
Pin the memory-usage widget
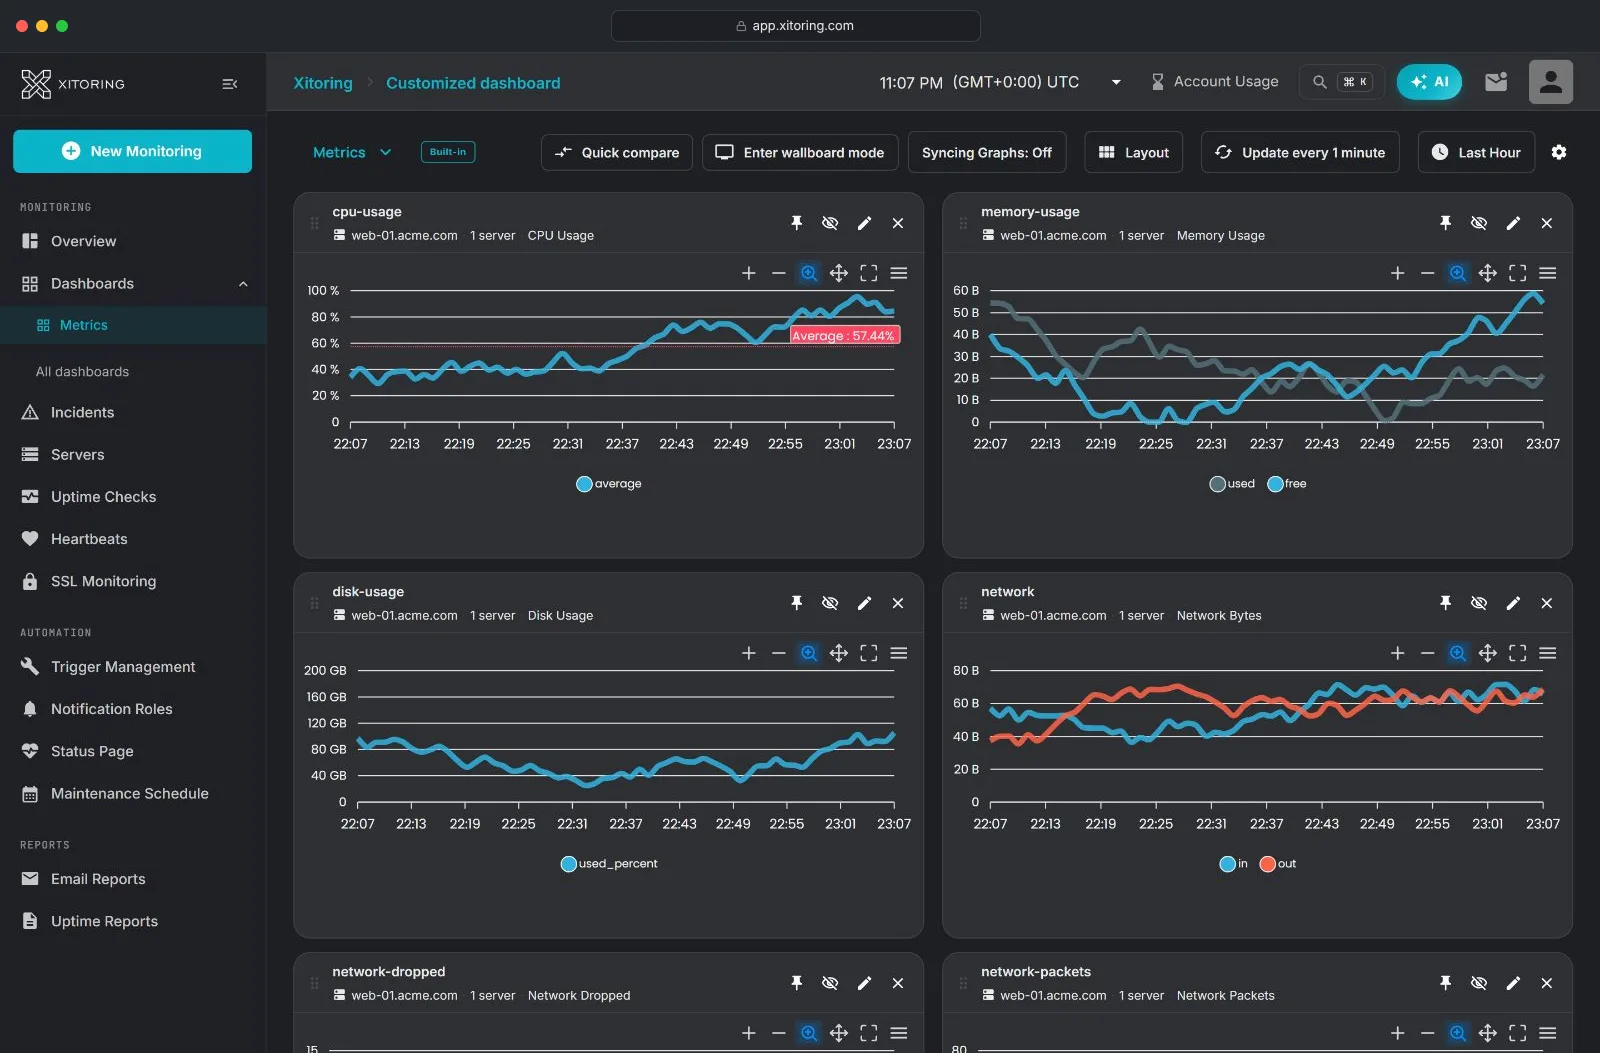(1445, 223)
